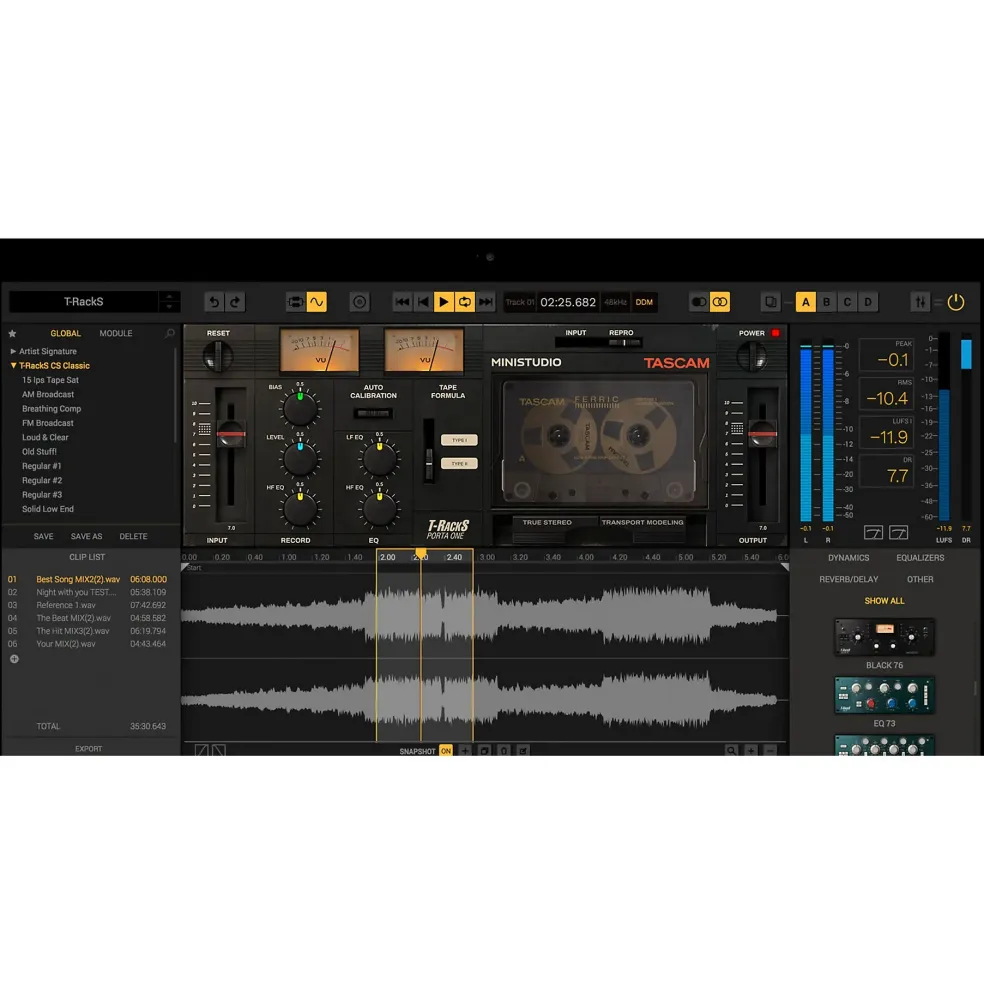Click the fade-out icon below waveform

click(219, 750)
